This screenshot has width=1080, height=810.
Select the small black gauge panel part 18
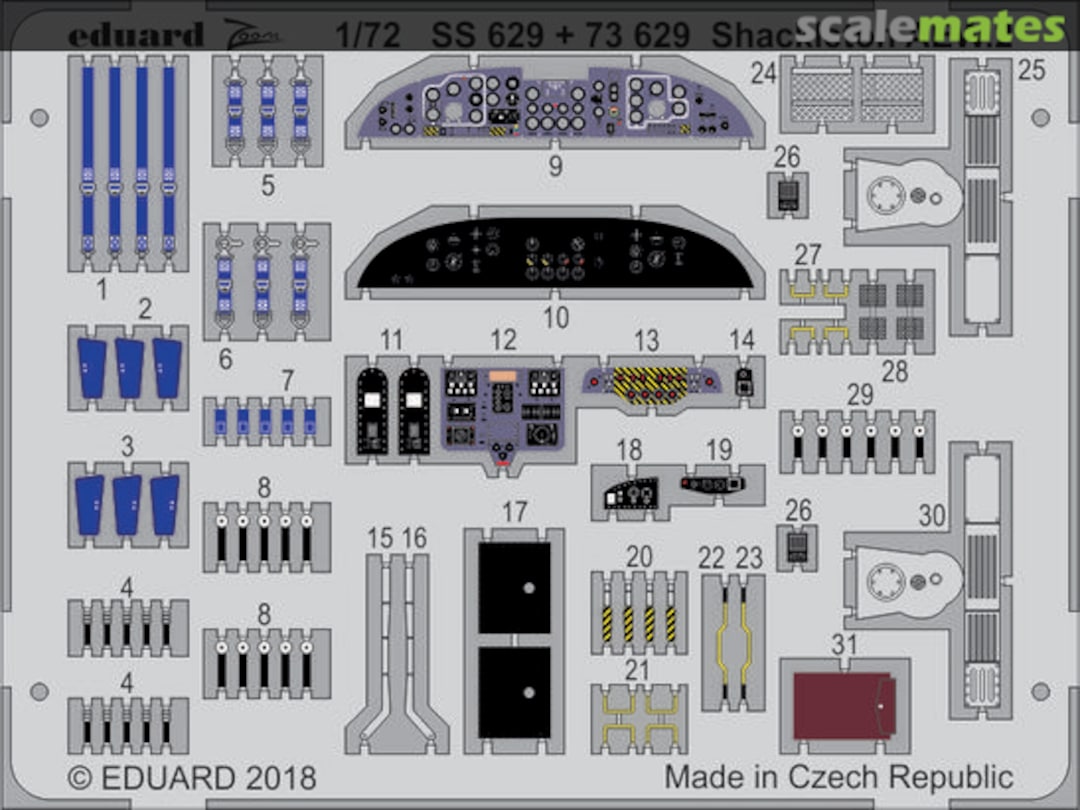(x=630, y=494)
